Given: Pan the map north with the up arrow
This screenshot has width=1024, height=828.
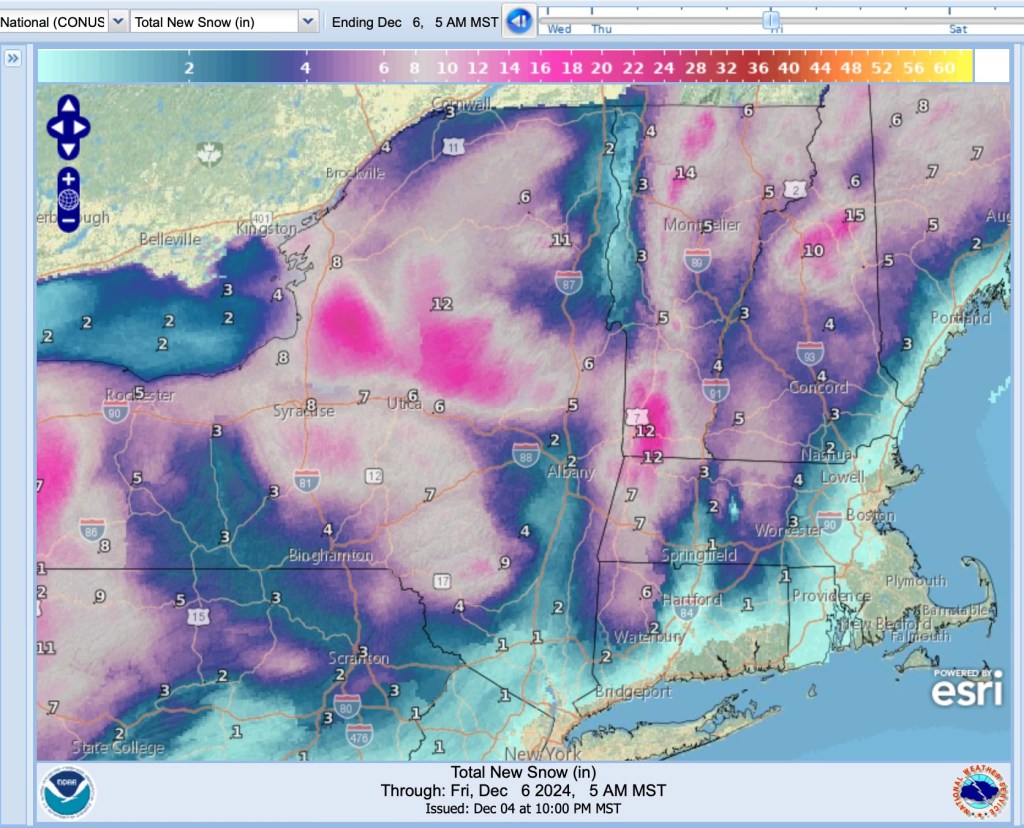Looking at the screenshot, I should pyautogui.click(x=68, y=105).
